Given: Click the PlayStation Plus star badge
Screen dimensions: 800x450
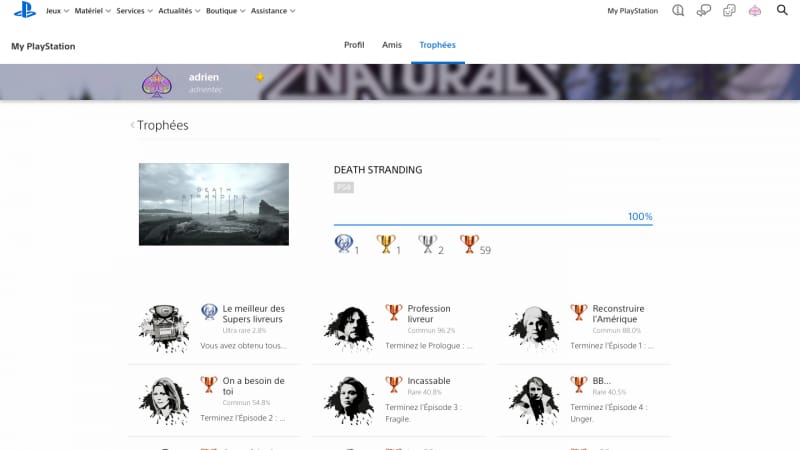Looking at the screenshot, I should [x=260, y=77].
